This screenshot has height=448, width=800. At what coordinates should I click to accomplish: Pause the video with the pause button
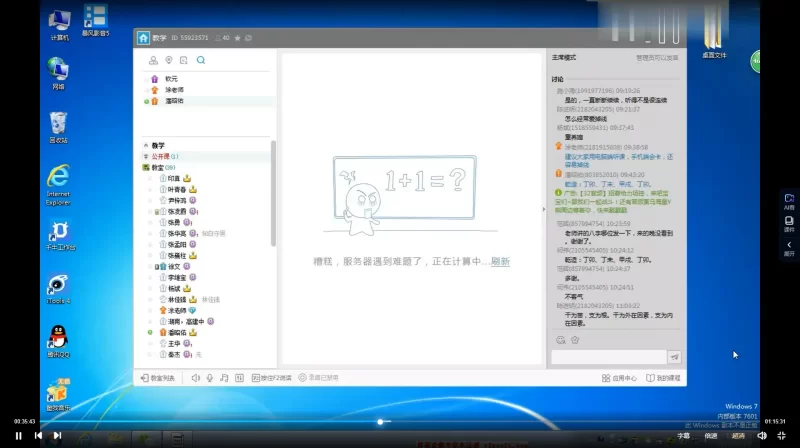click(18, 436)
